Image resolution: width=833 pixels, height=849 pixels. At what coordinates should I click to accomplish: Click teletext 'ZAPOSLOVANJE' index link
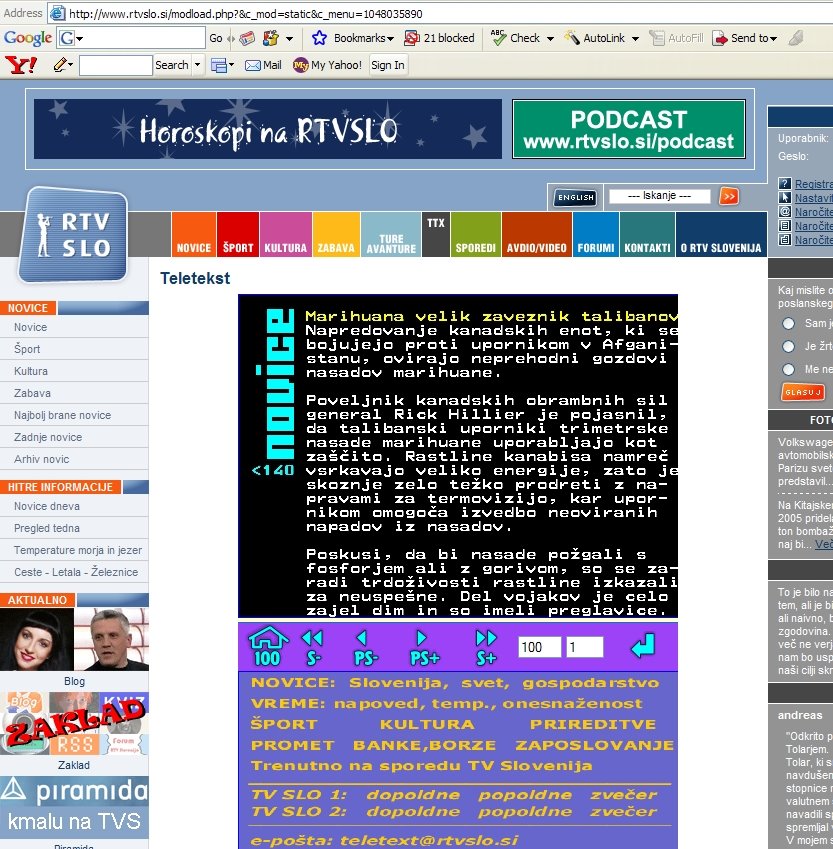pos(594,746)
